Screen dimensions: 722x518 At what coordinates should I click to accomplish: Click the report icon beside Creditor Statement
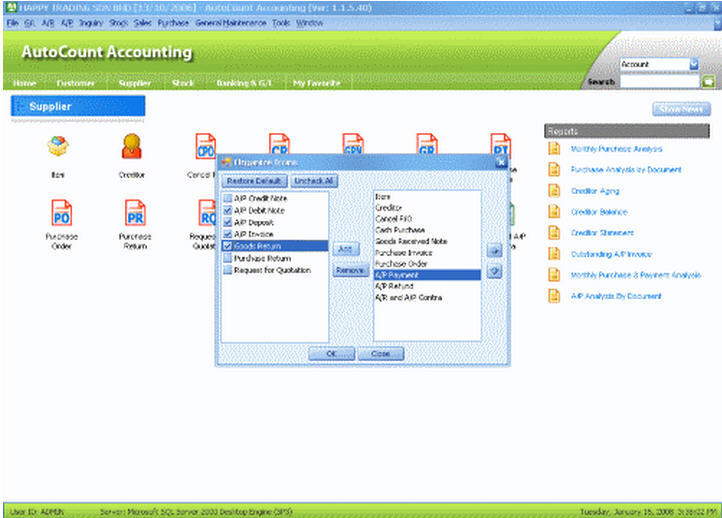[554, 233]
